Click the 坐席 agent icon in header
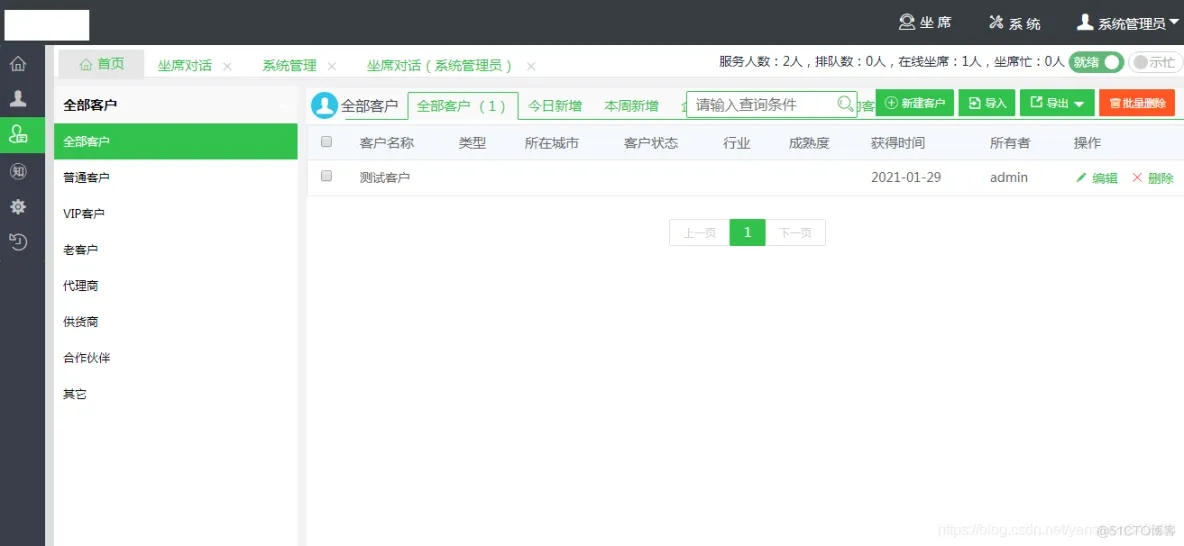 (x=907, y=23)
